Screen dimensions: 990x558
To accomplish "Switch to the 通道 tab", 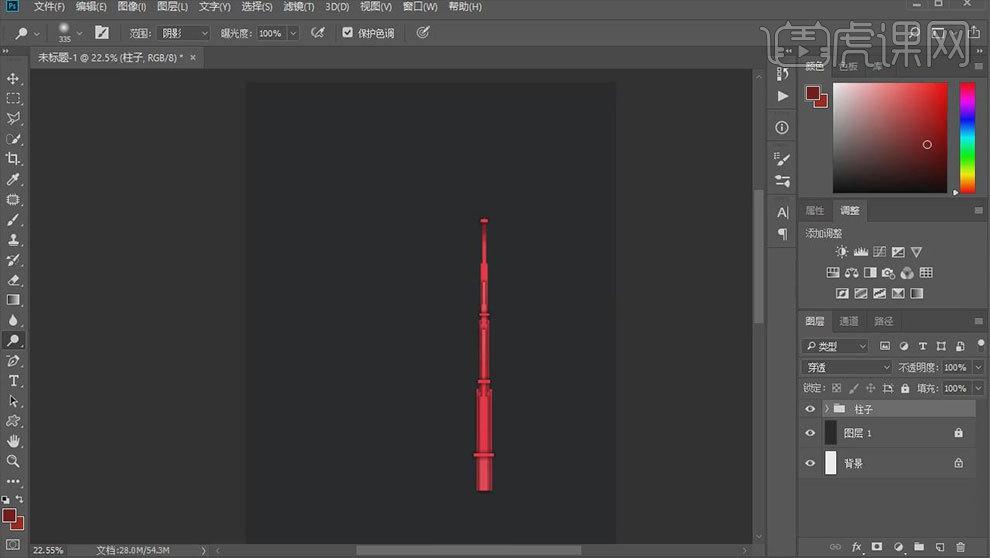I will 849,321.
